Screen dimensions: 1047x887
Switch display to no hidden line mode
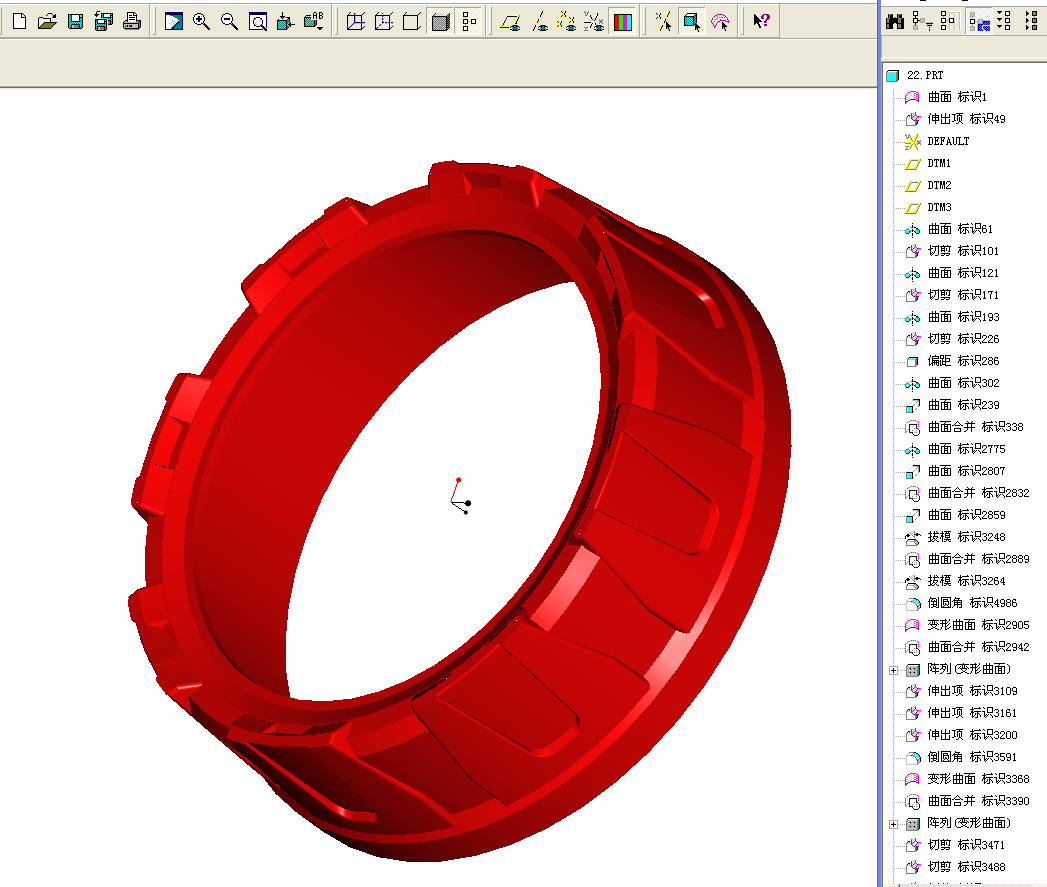(x=412, y=22)
